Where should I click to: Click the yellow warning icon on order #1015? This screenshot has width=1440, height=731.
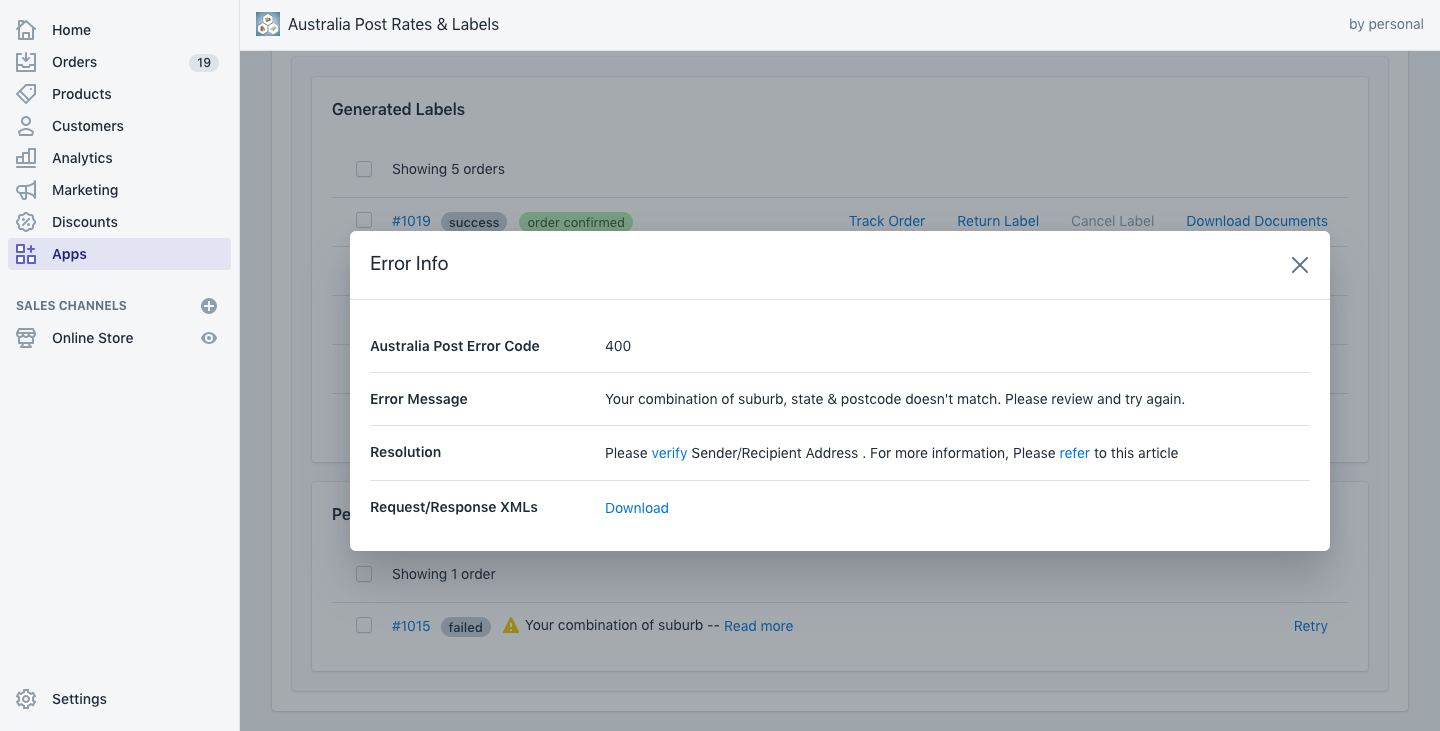click(x=511, y=625)
